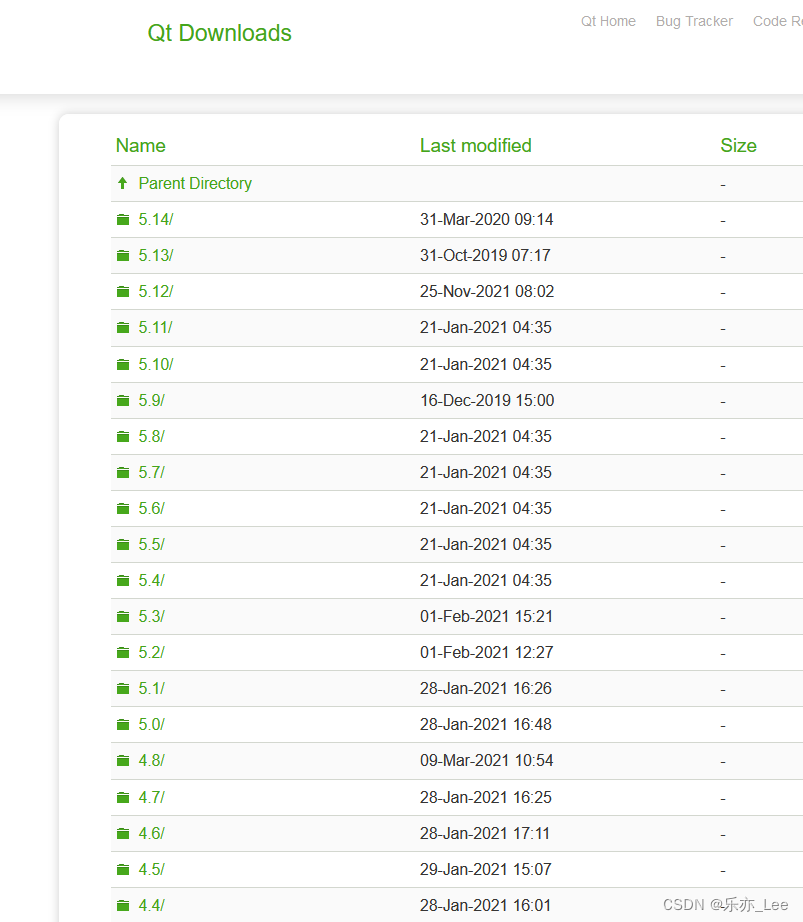Click the folder icon beside 5.6/
The image size is (803, 922).
(123, 508)
